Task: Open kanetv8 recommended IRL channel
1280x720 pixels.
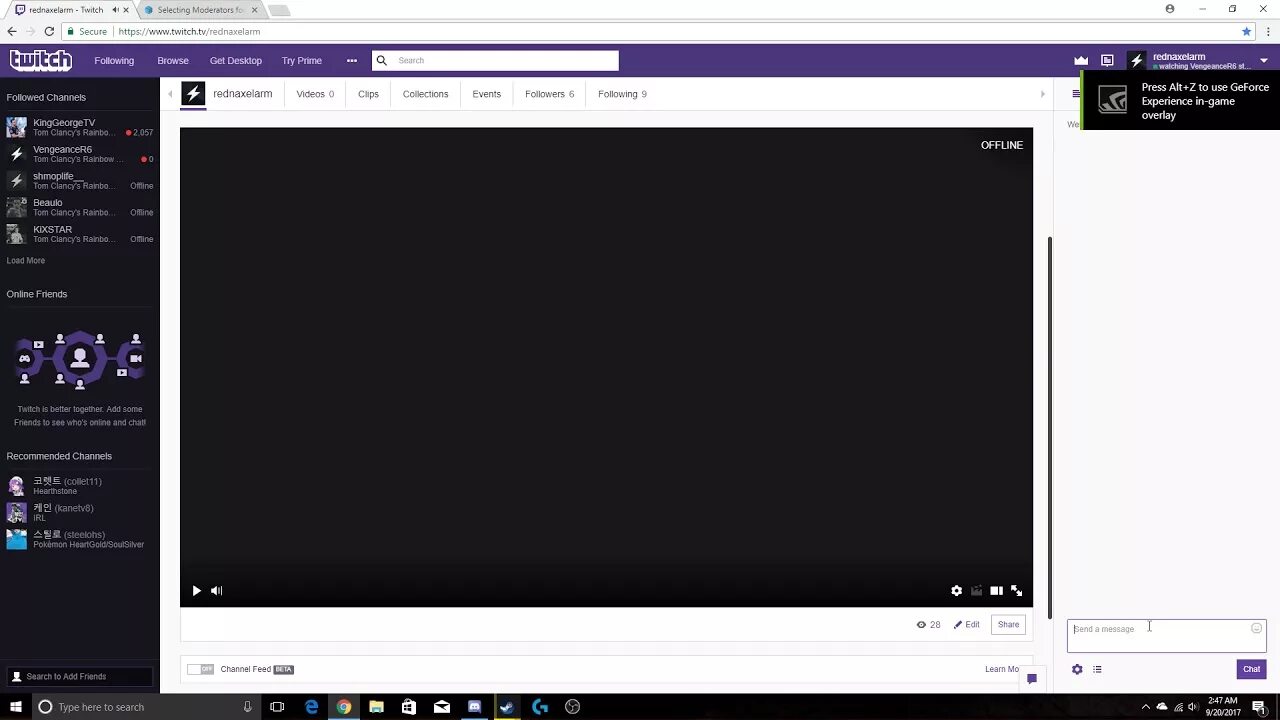Action: click(79, 512)
